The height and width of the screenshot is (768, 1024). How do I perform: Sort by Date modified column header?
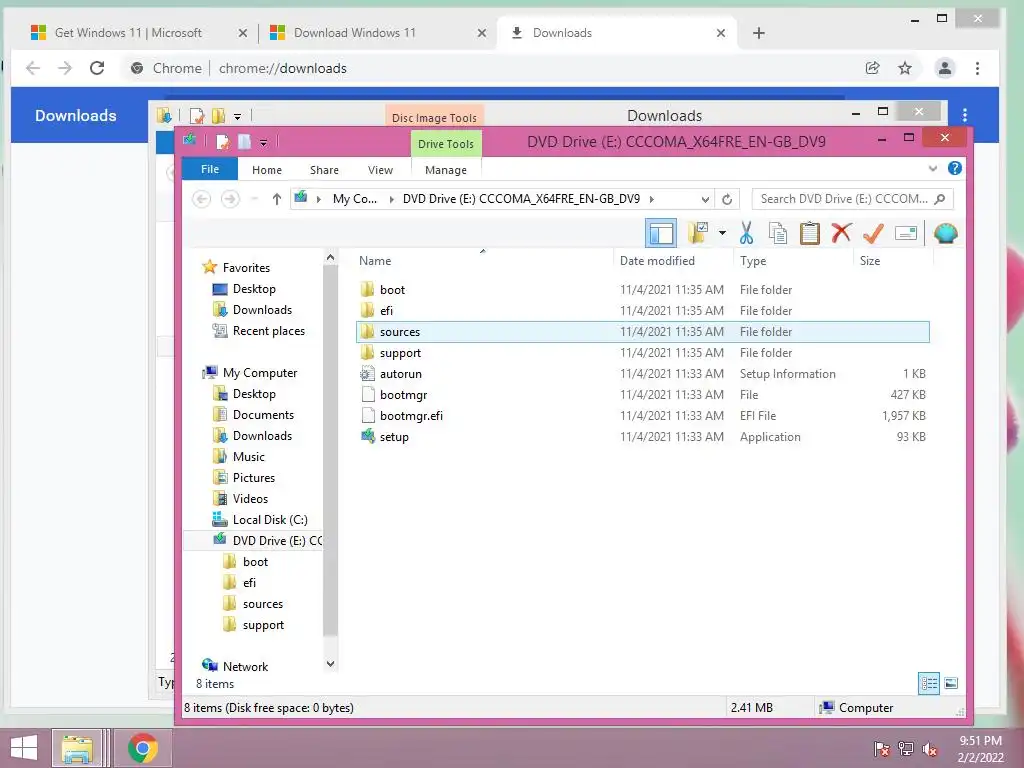point(657,261)
